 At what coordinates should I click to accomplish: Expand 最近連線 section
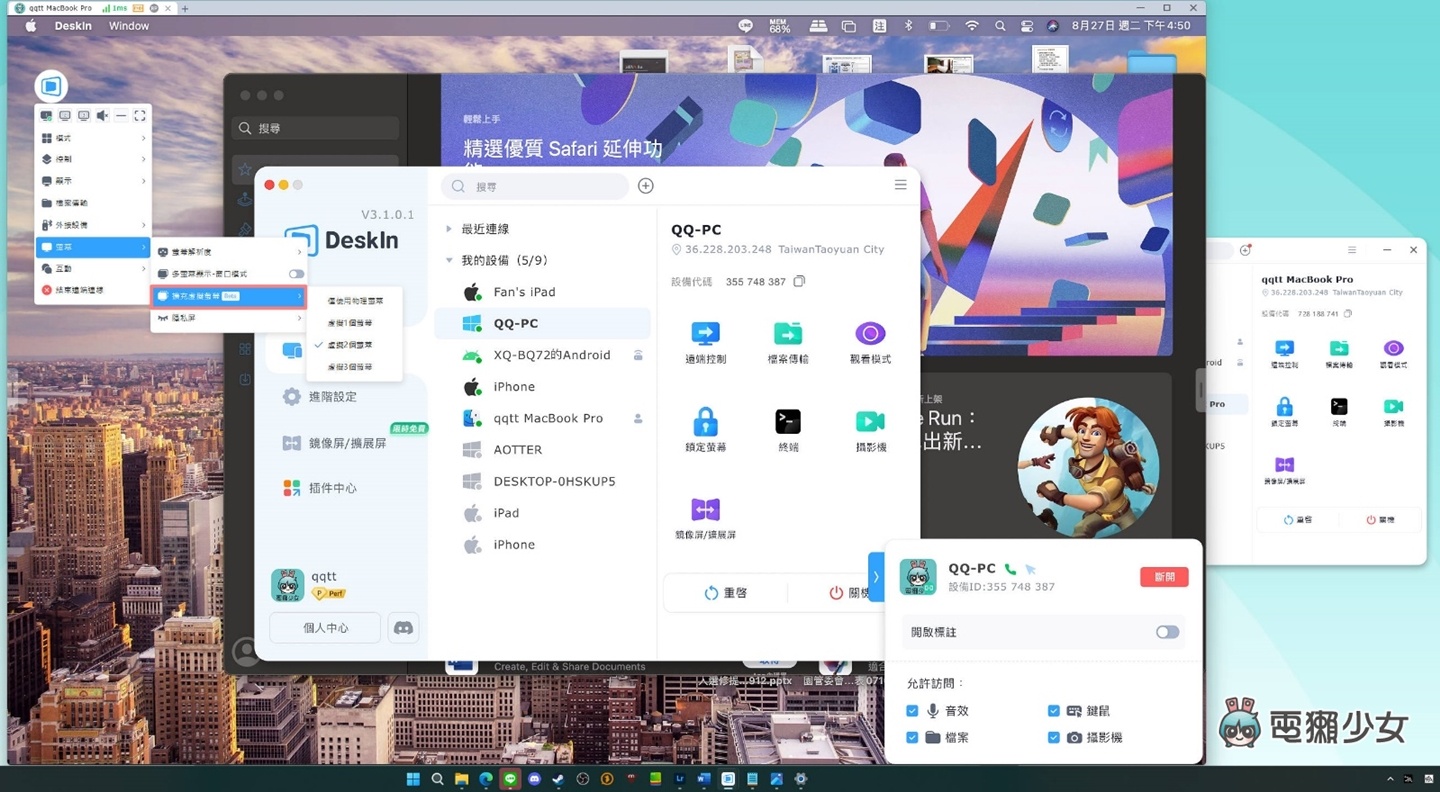(448, 229)
